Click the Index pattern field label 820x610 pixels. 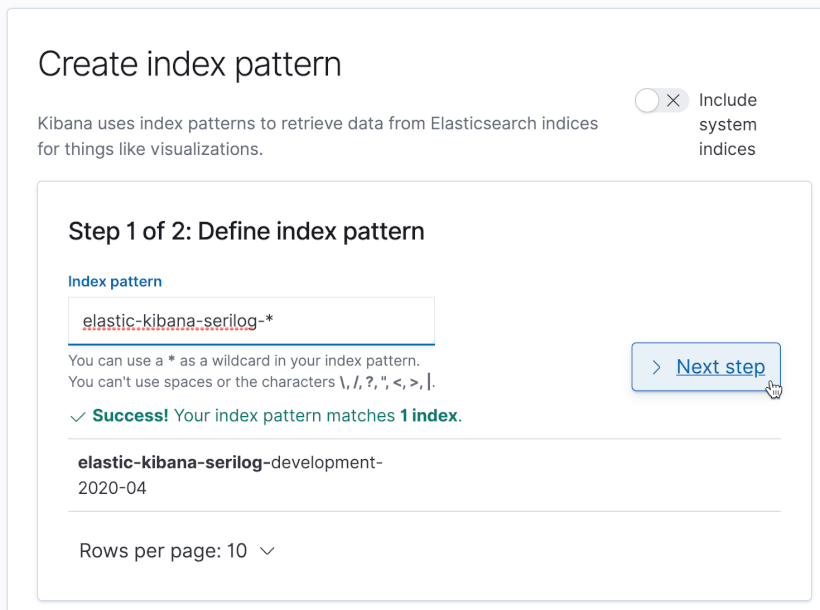point(115,281)
